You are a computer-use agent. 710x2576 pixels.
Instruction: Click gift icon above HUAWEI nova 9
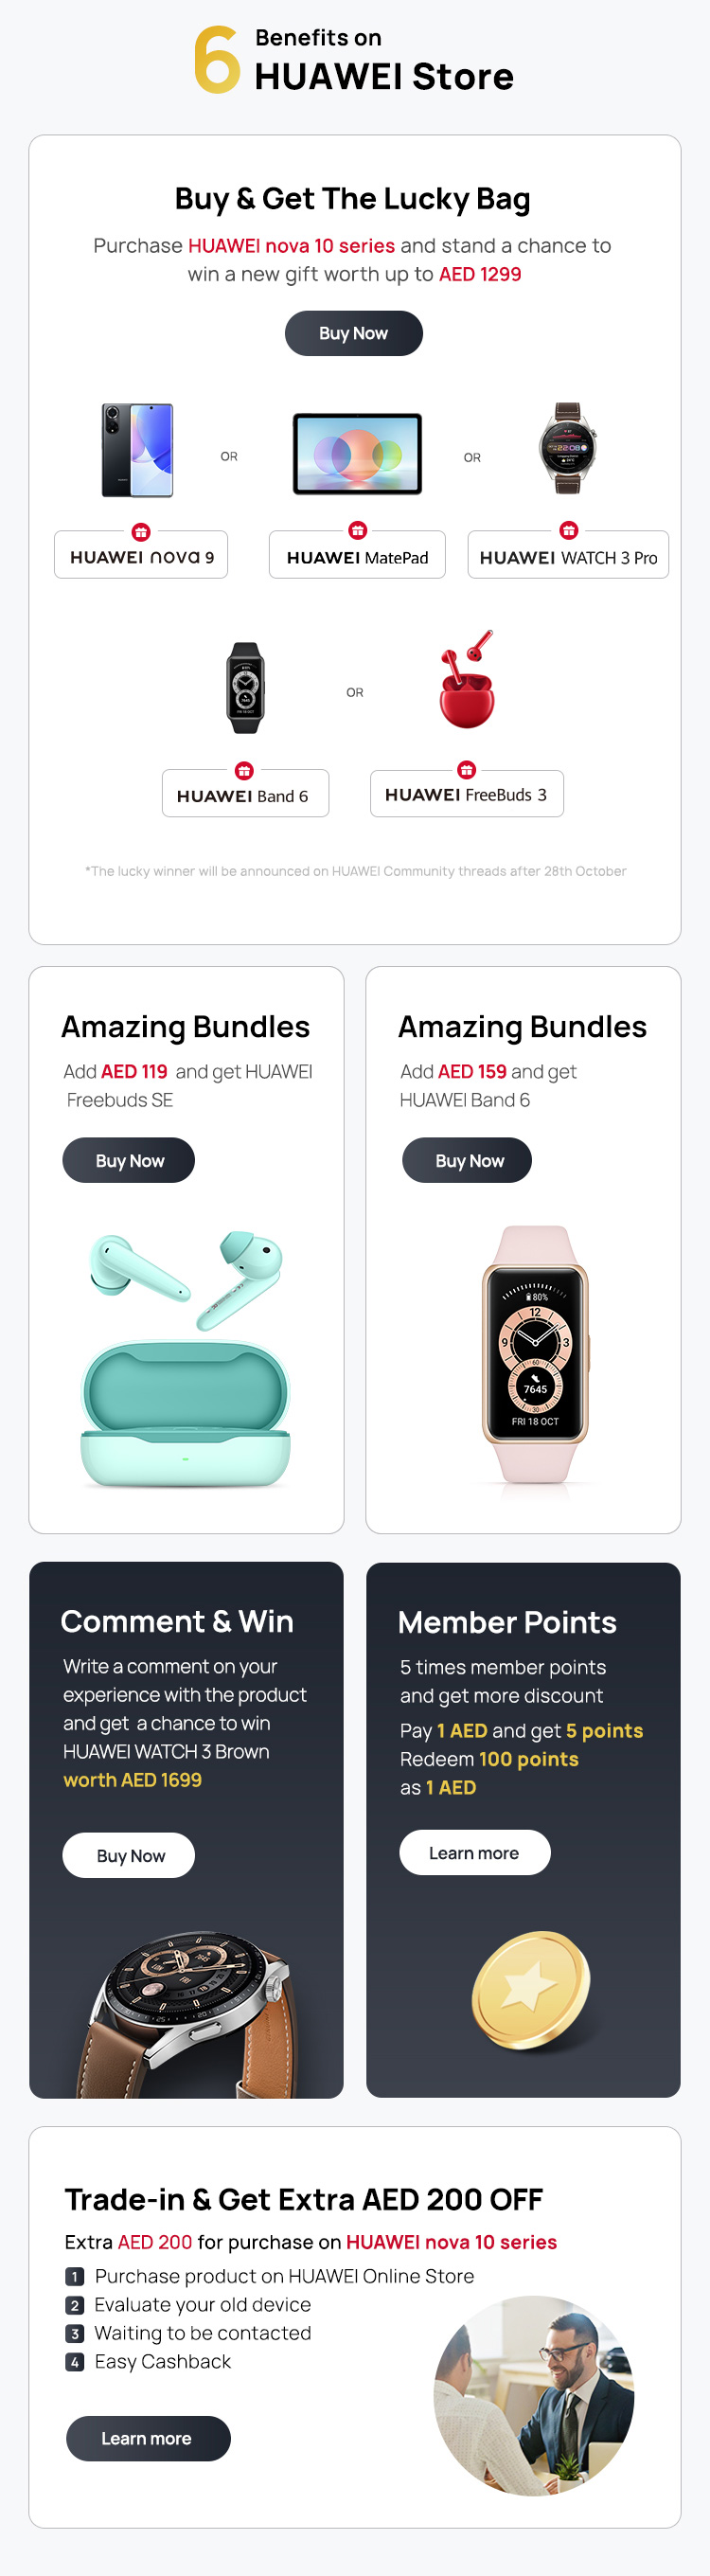click(141, 532)
